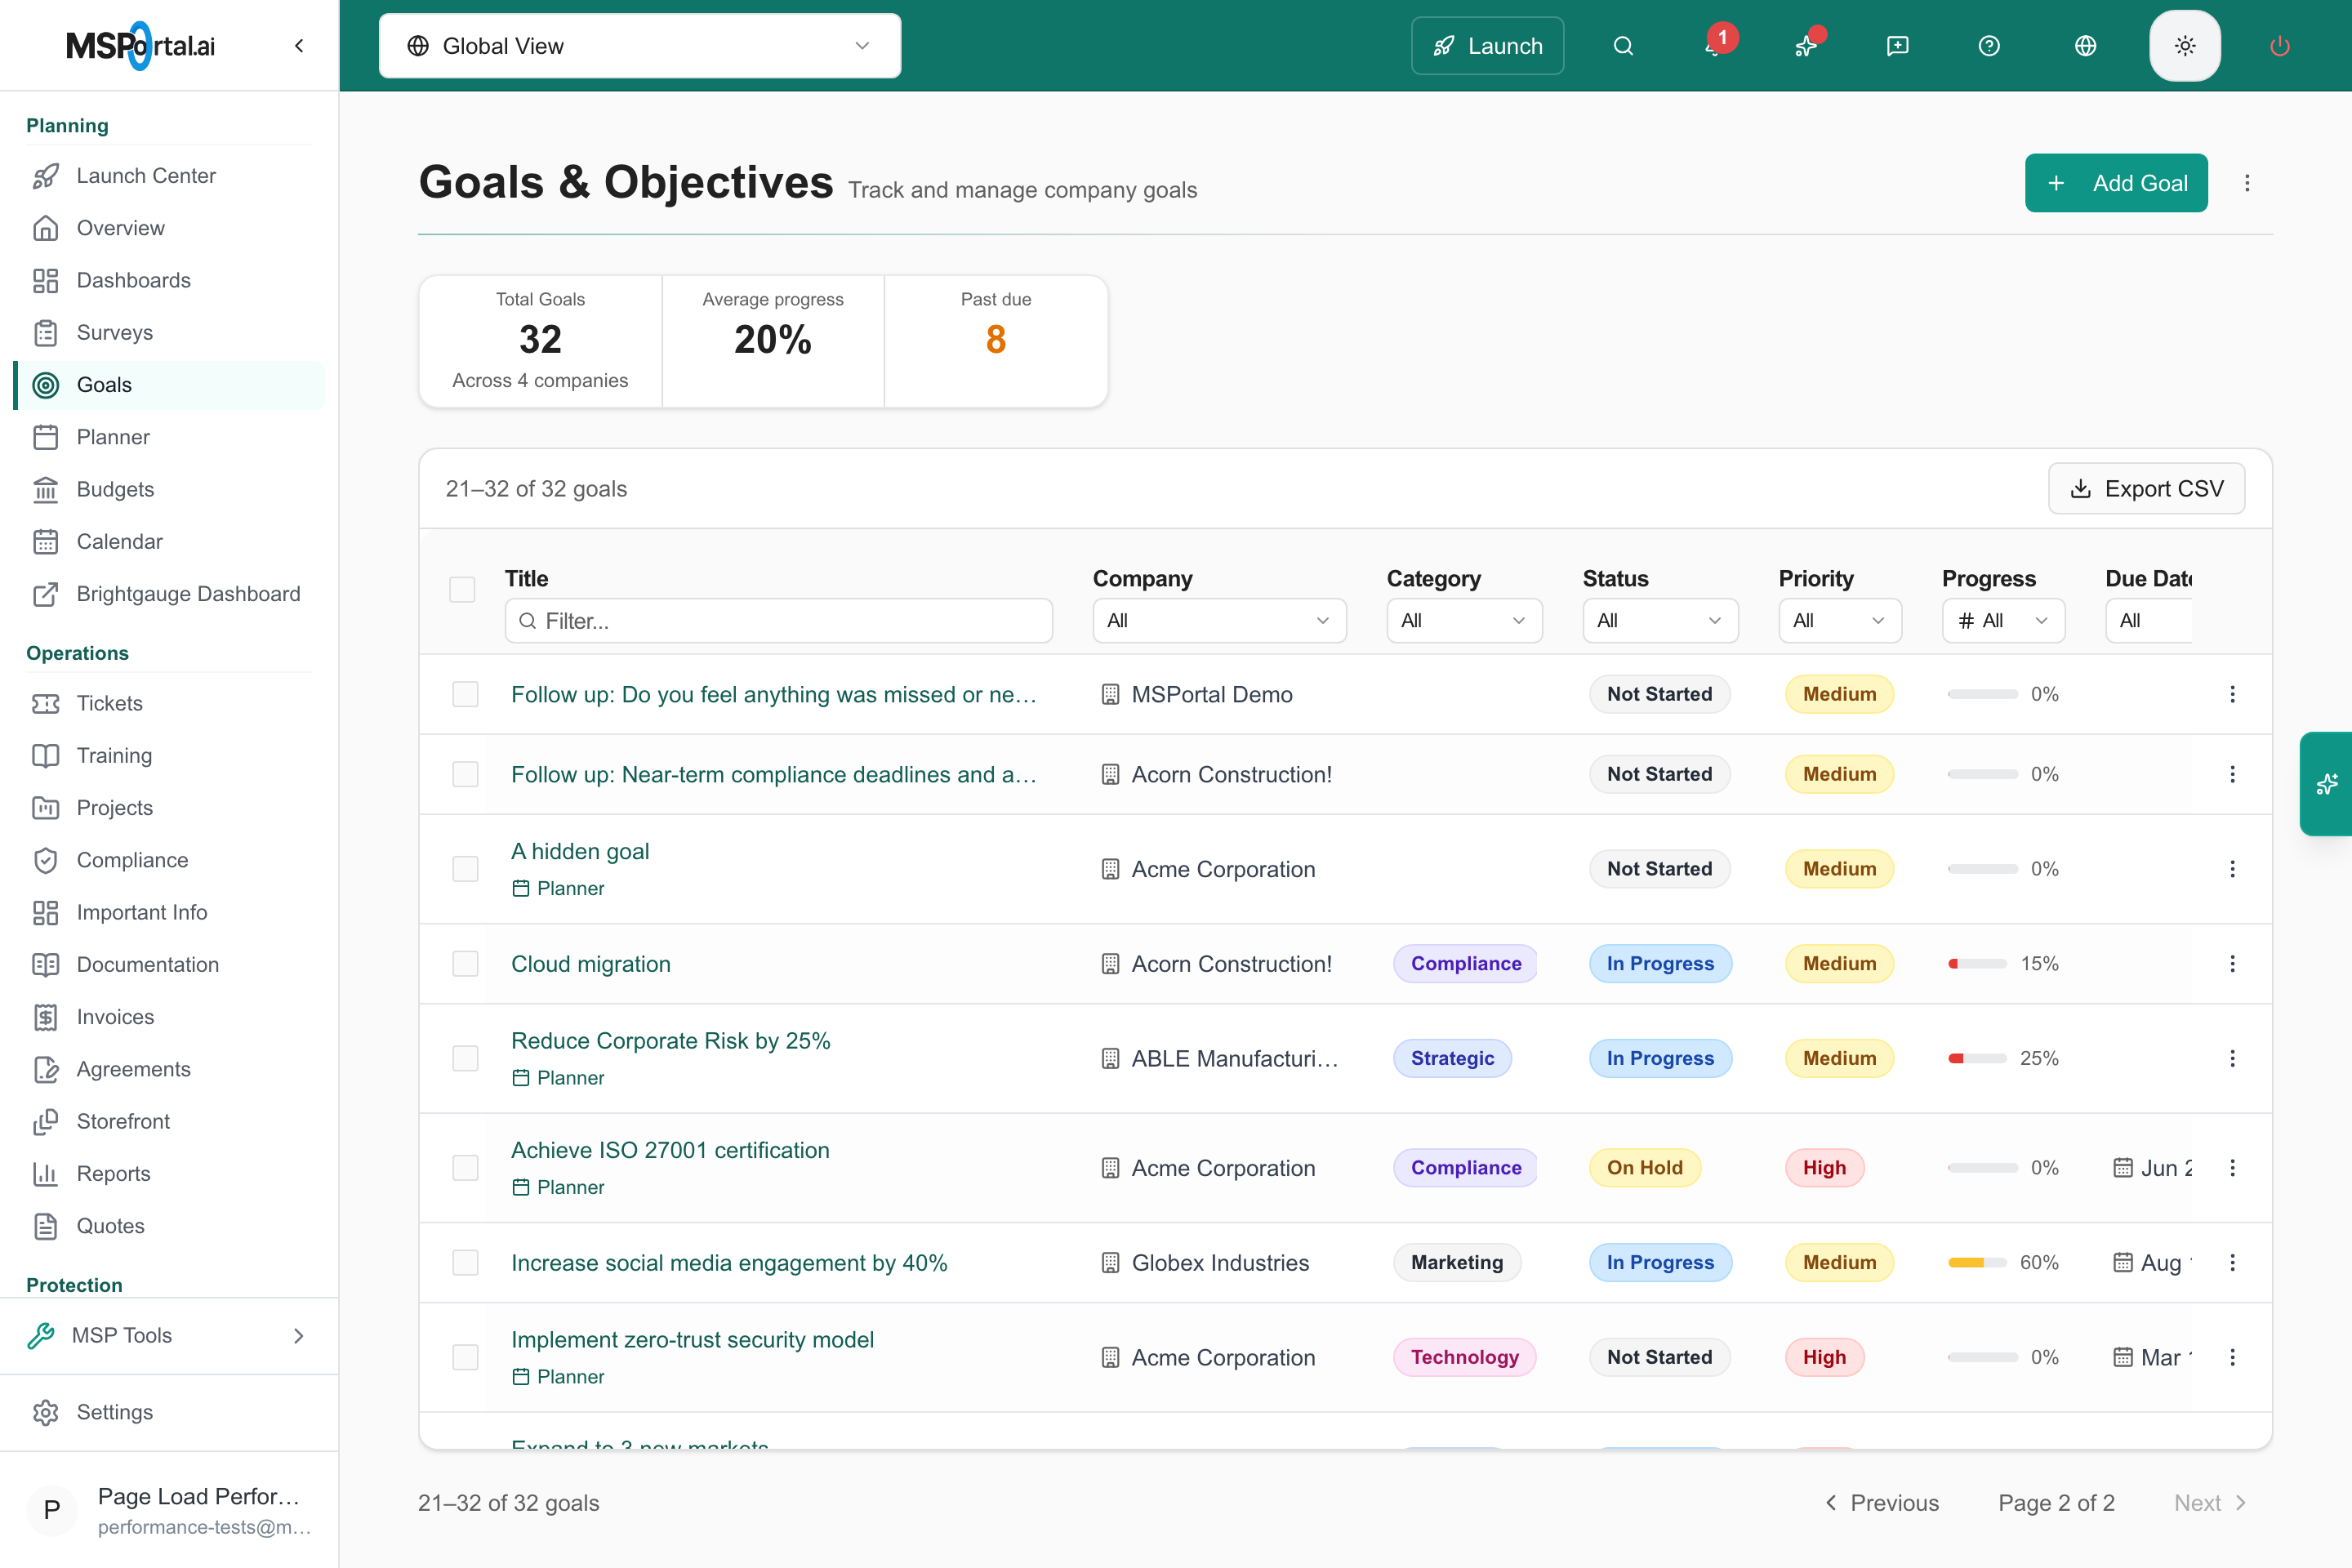The height and width of the screenshot is (1568, 2352).
Task: Open Tickets in the sidebar
Action: tap(169, 703)
